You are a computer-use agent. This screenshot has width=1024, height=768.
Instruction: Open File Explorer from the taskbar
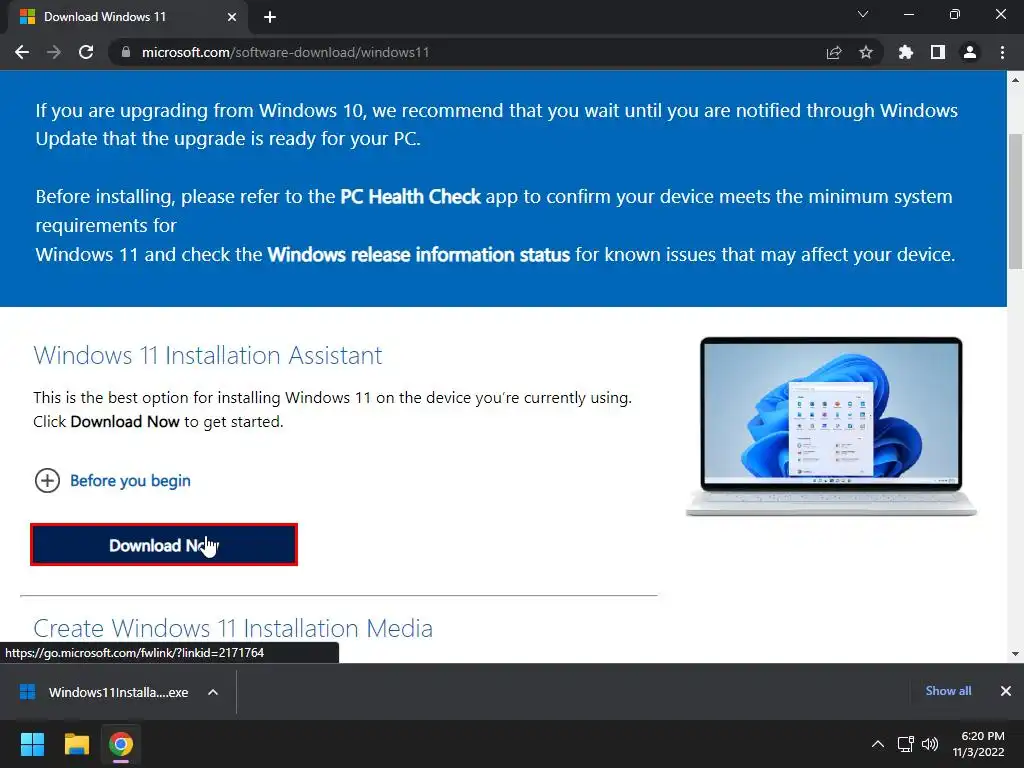tap(76, 744)
